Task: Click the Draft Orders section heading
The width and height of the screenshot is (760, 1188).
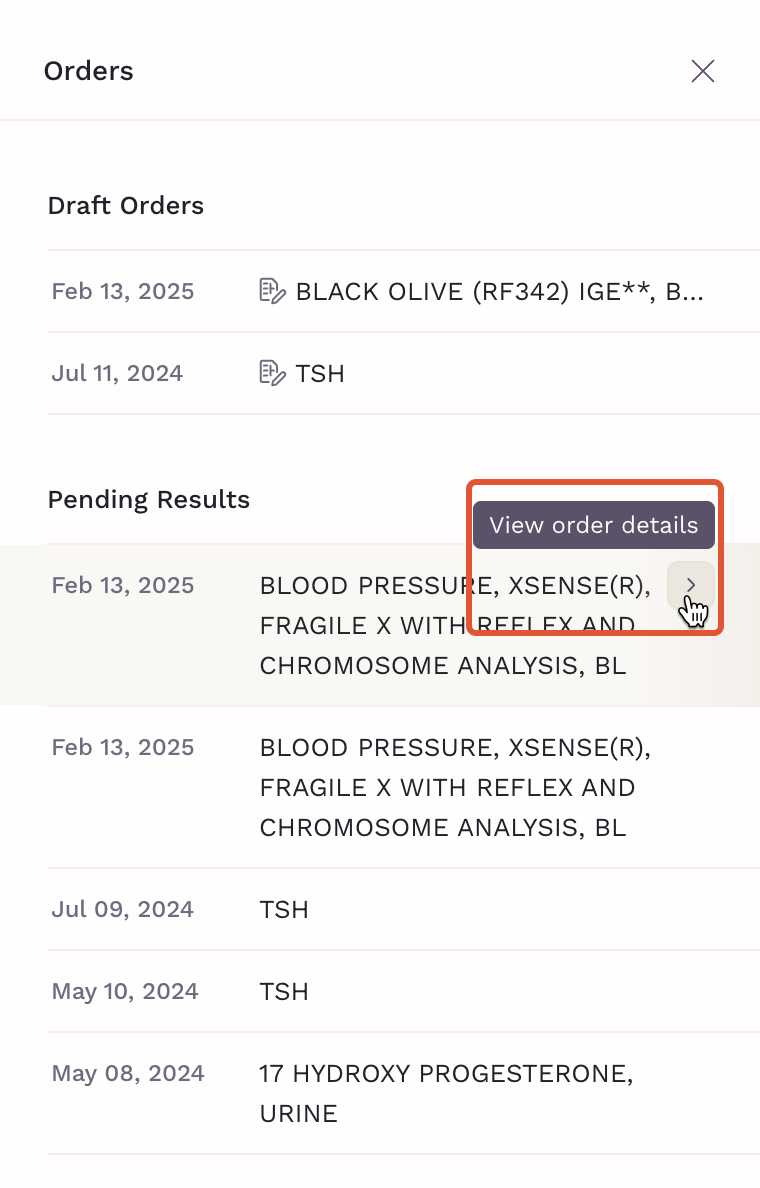Action: pyautogui.click(x=126, y=205)
